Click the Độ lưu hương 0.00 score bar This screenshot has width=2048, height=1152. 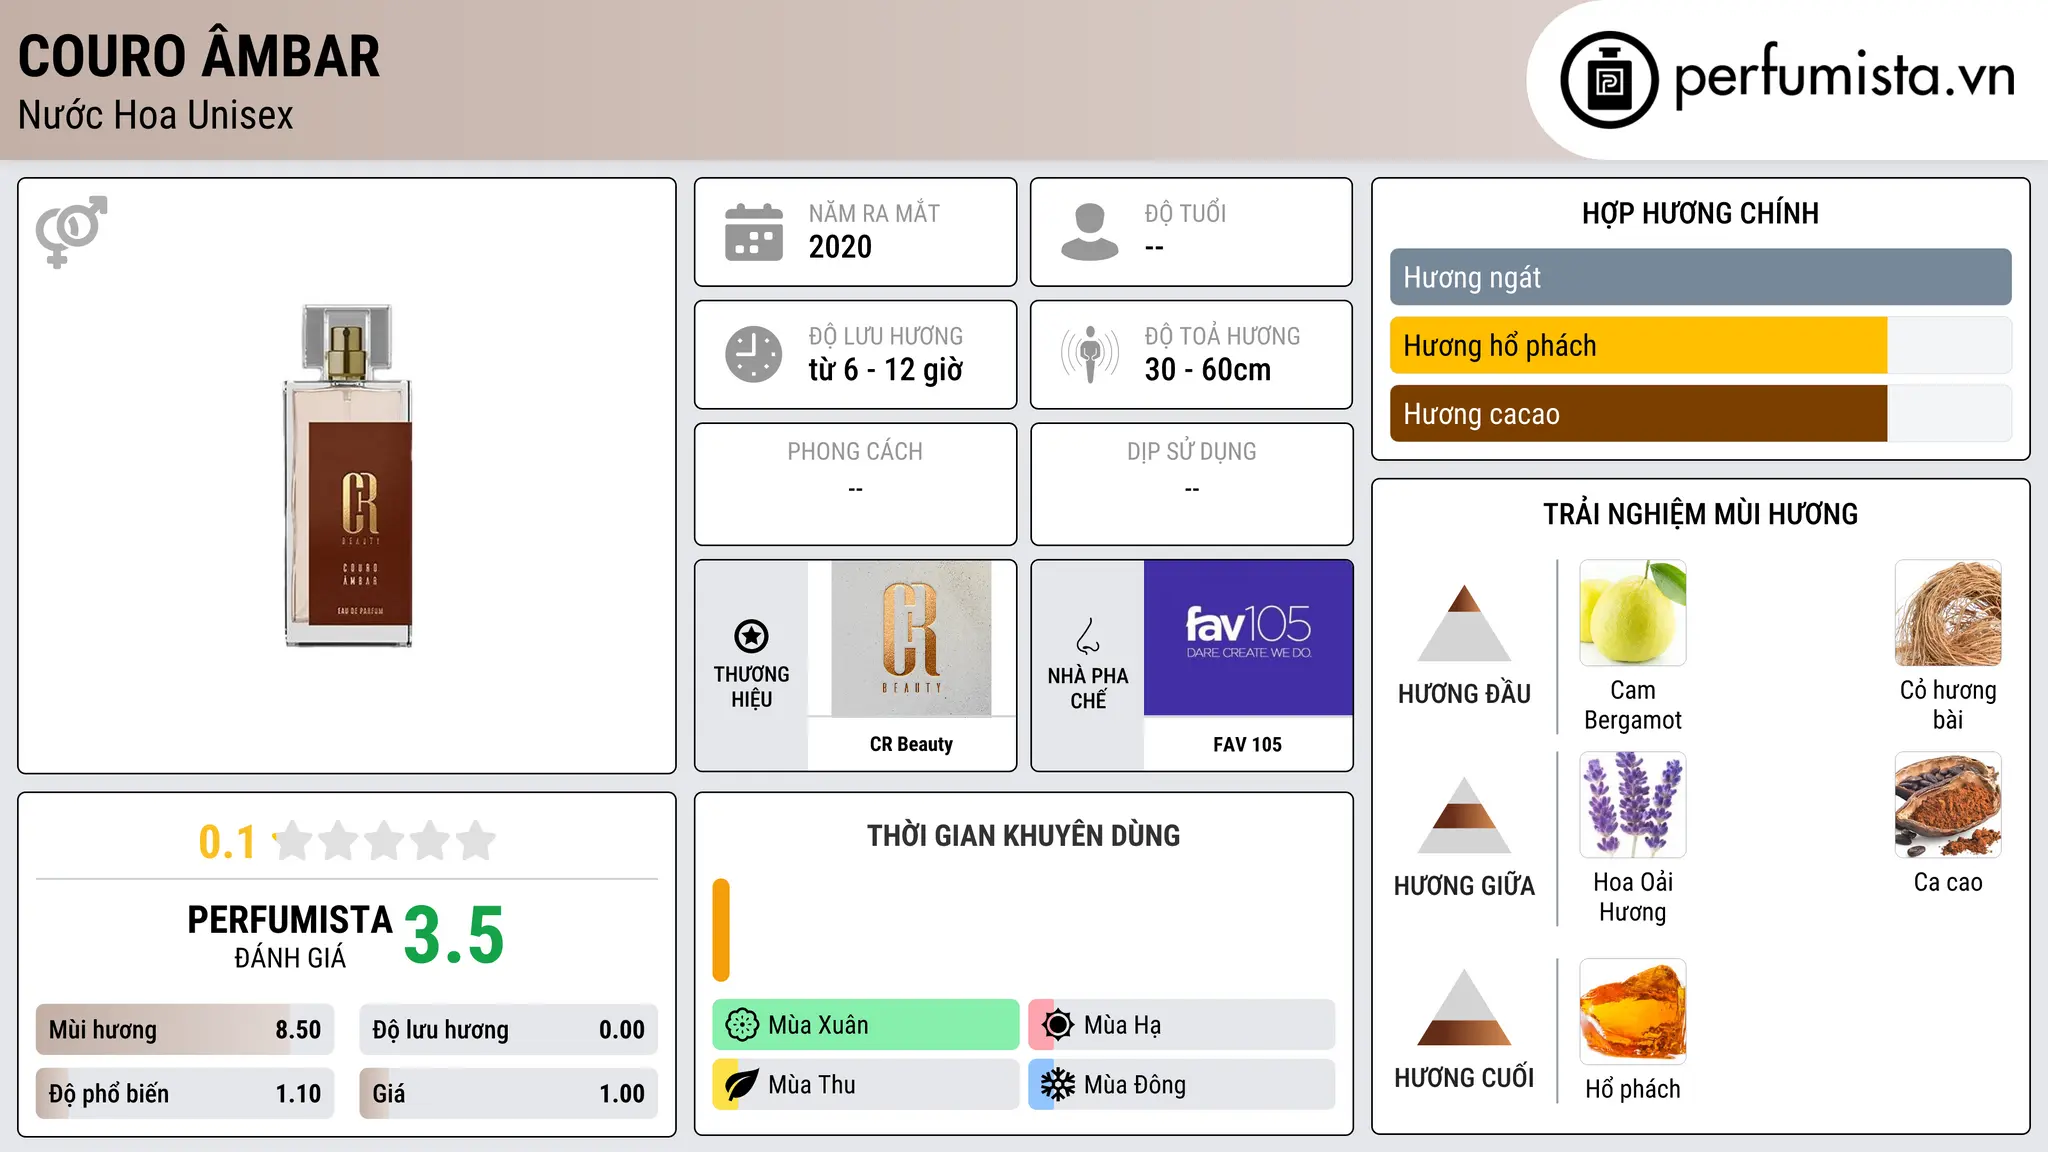[509, 1030]
